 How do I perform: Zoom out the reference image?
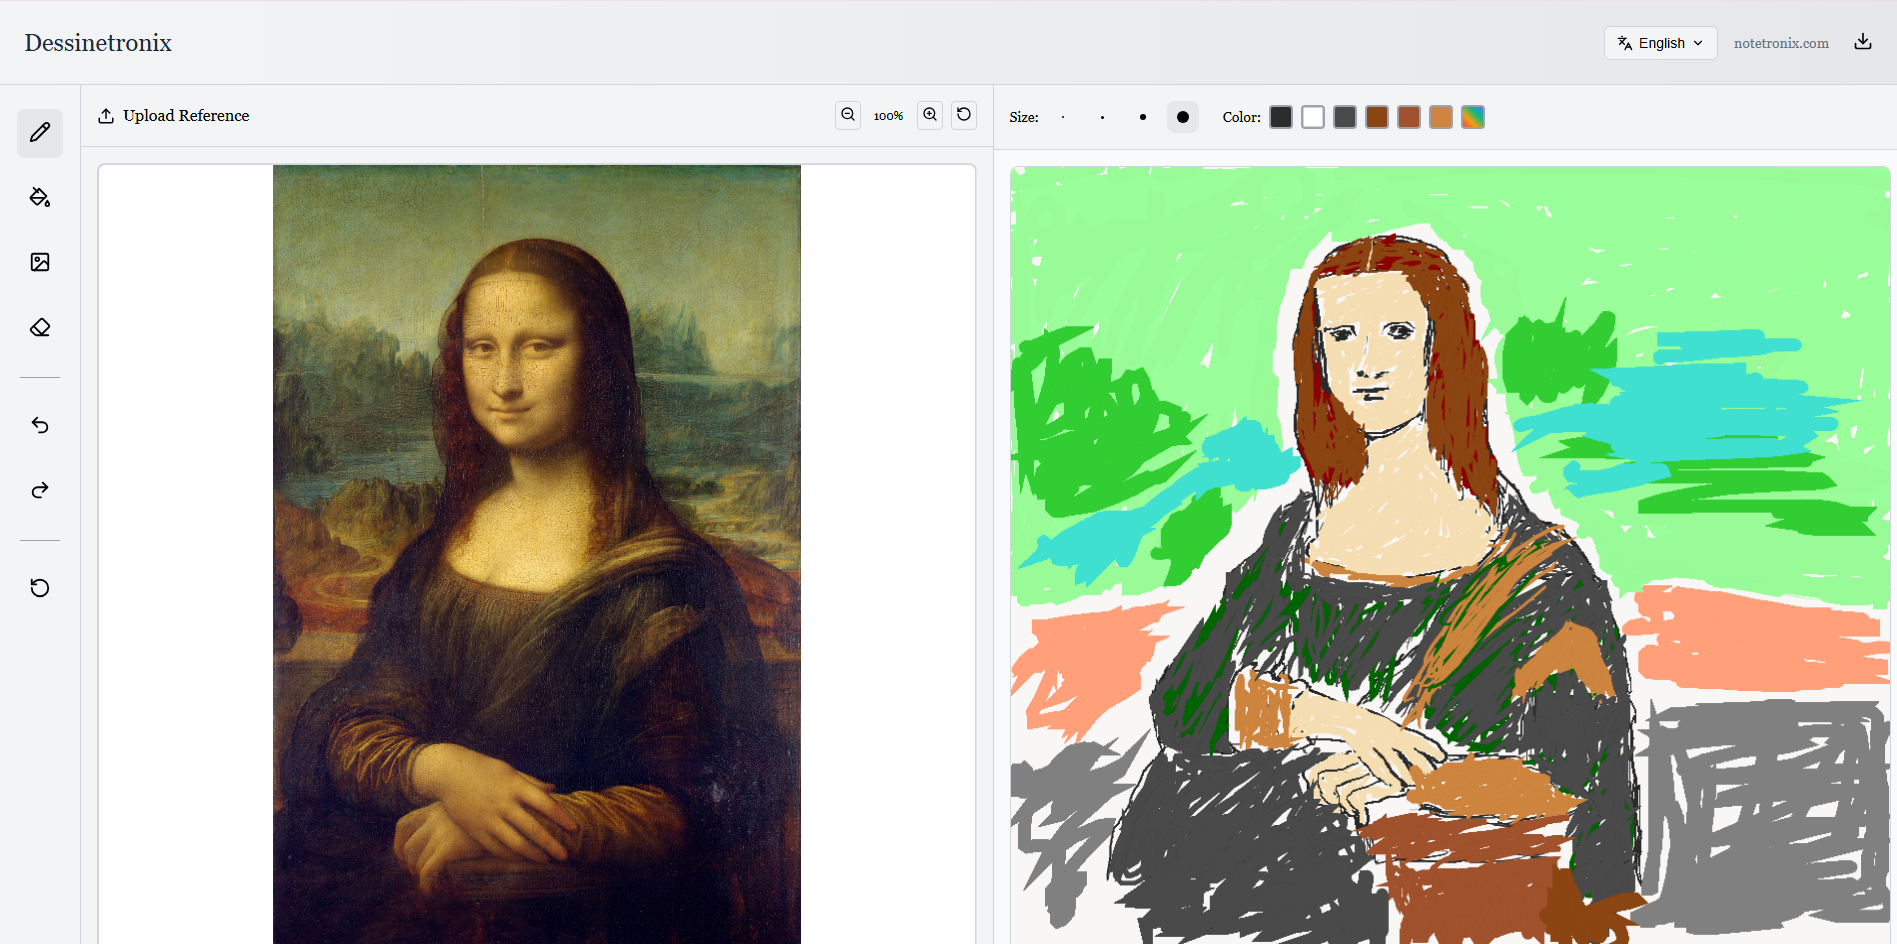coord(848,115)
